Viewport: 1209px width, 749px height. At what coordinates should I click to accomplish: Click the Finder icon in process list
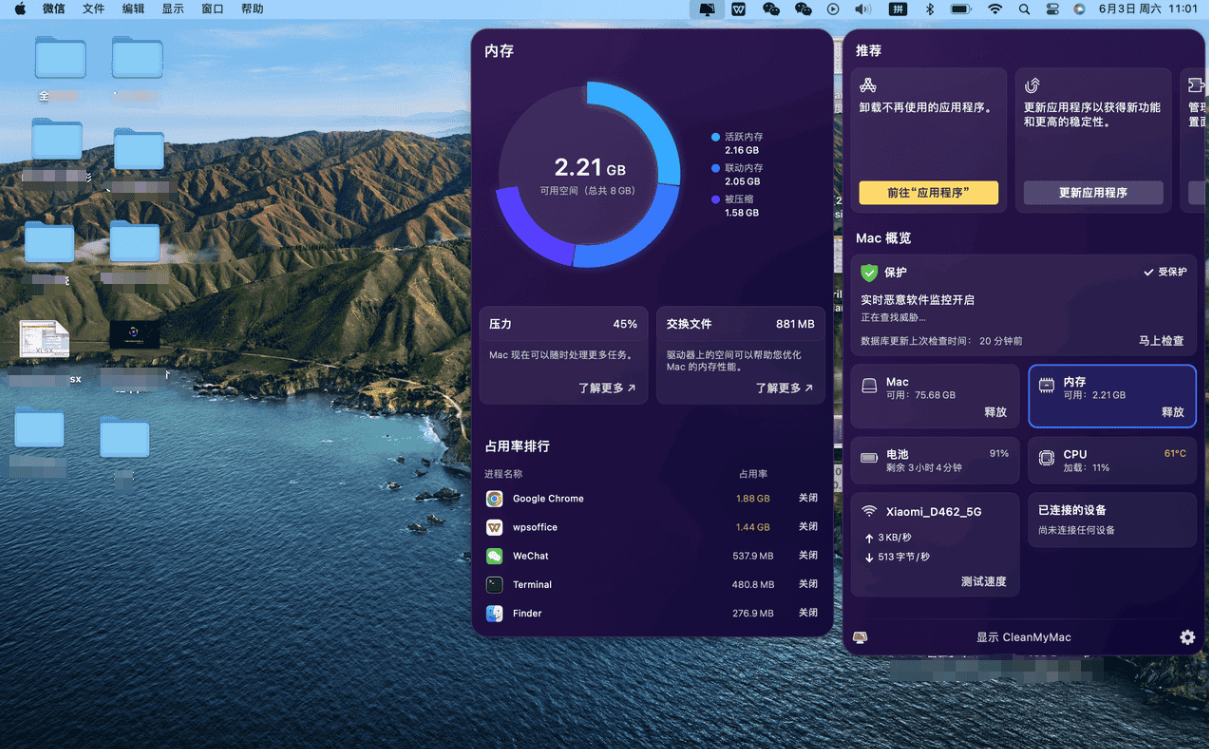(494, 613)
